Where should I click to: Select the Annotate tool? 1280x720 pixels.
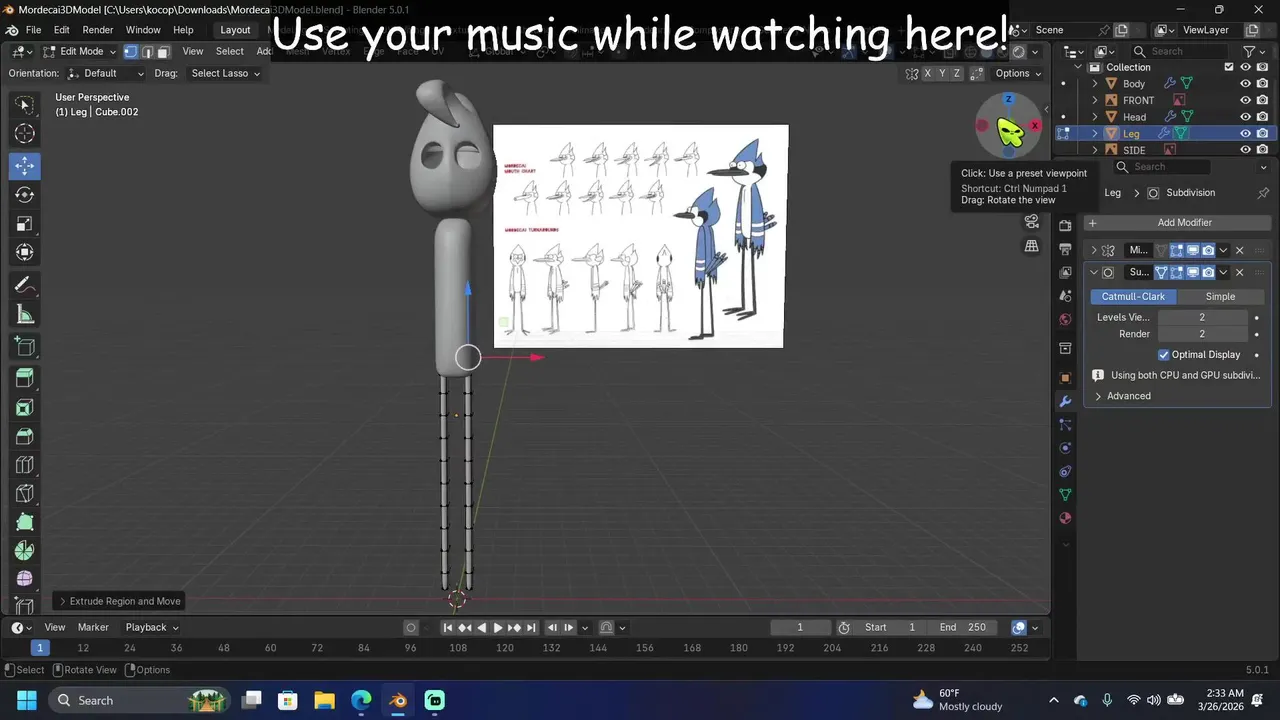click(25, 285)
